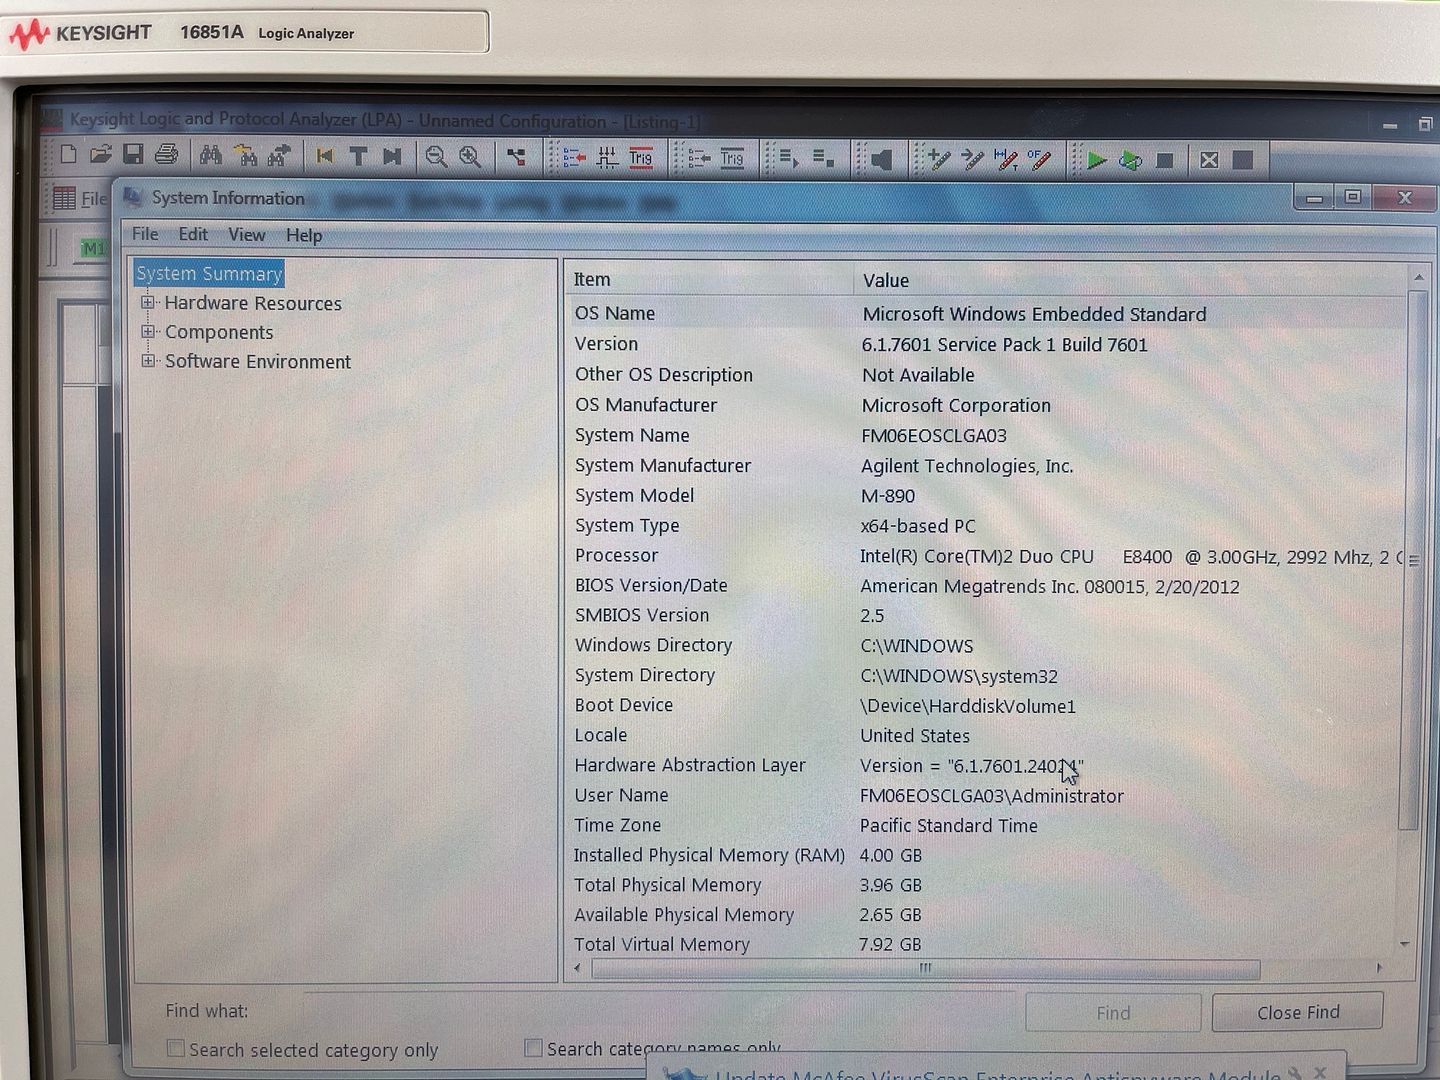This screenshot has height=1080, width=1440.
Task: Select Components tree item
Action: [x=219, y=332]
